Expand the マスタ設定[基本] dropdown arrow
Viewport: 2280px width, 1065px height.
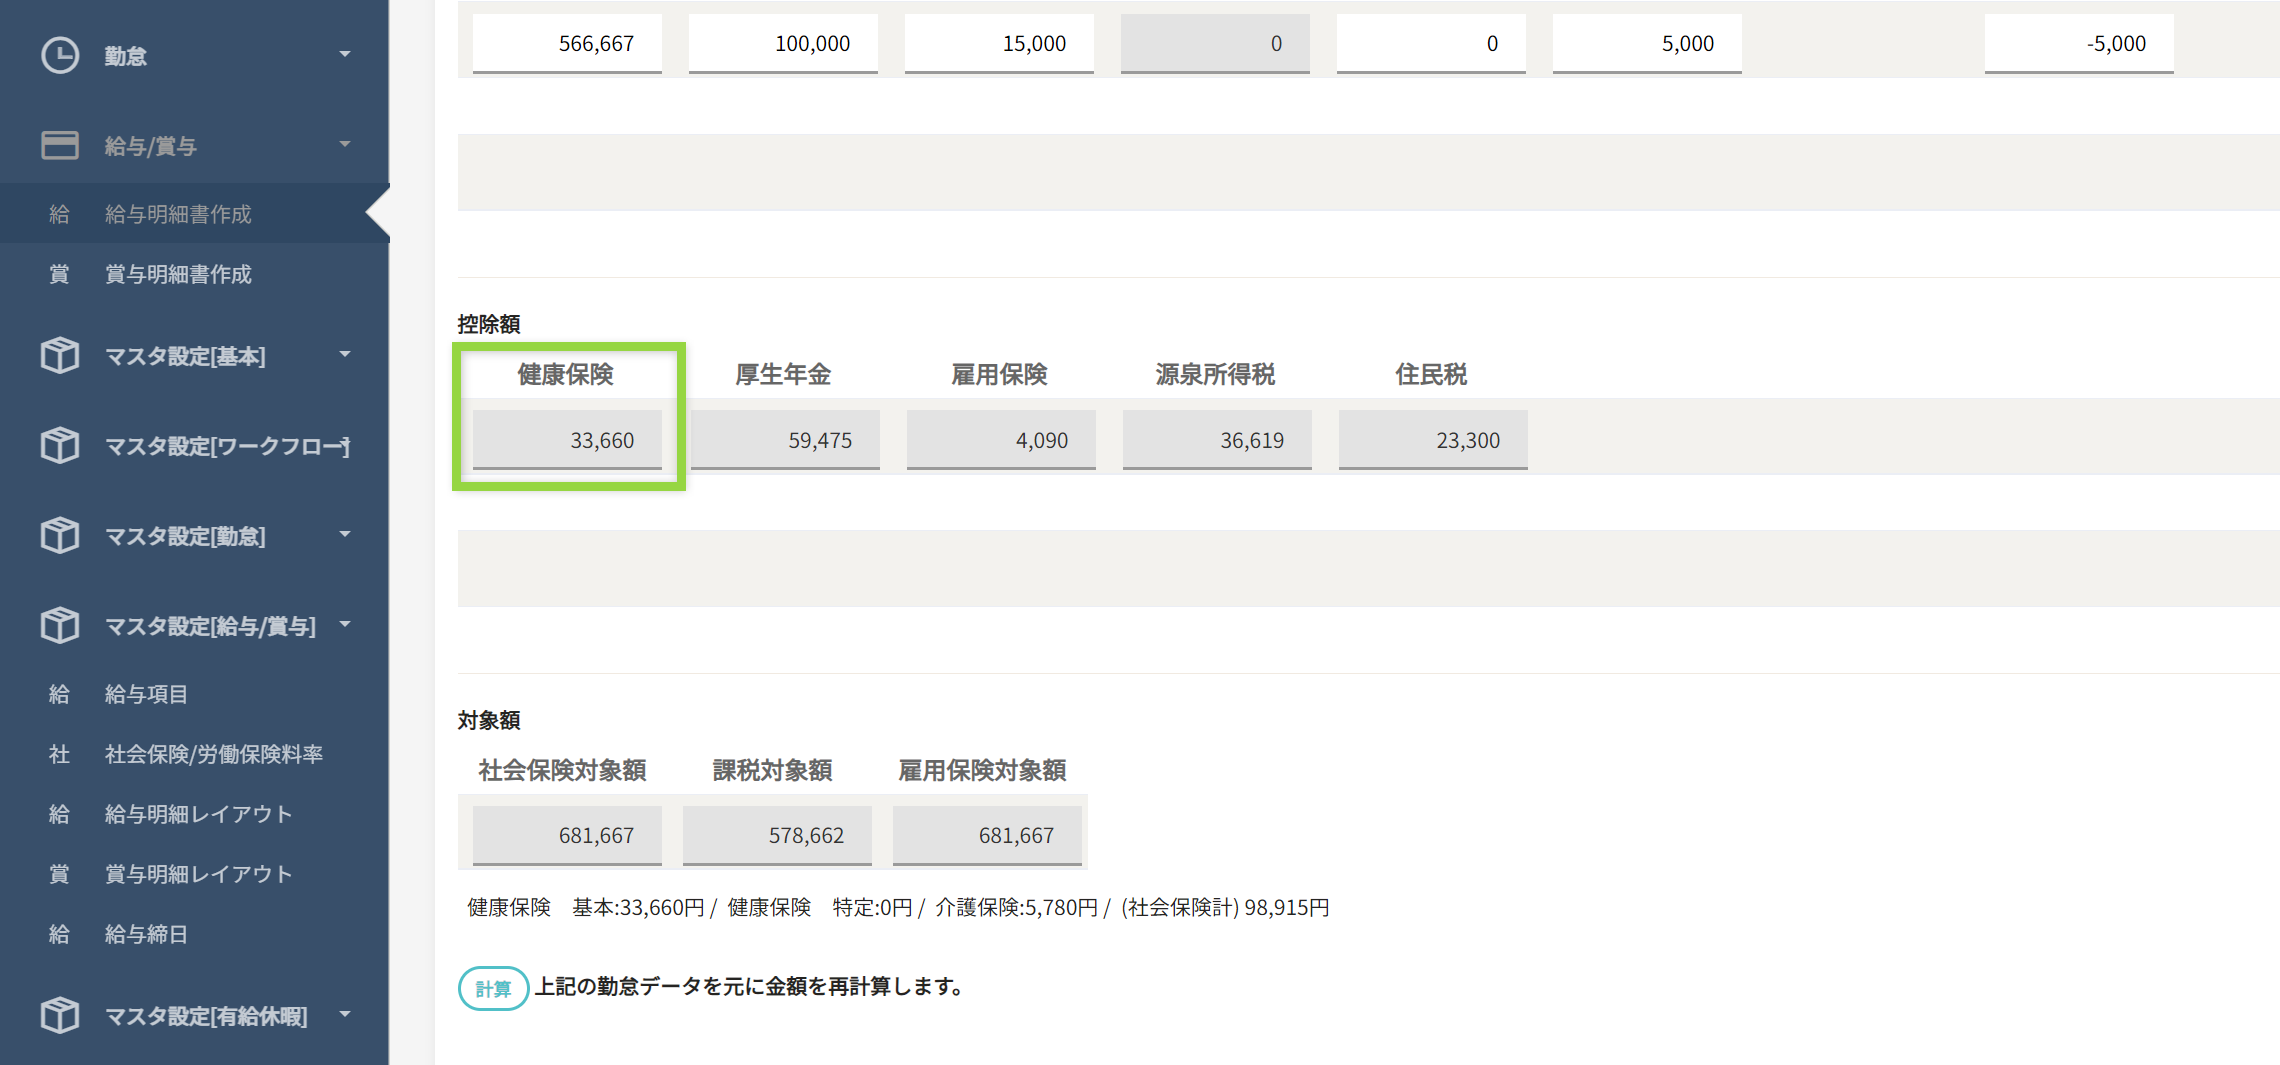point(345,354)
